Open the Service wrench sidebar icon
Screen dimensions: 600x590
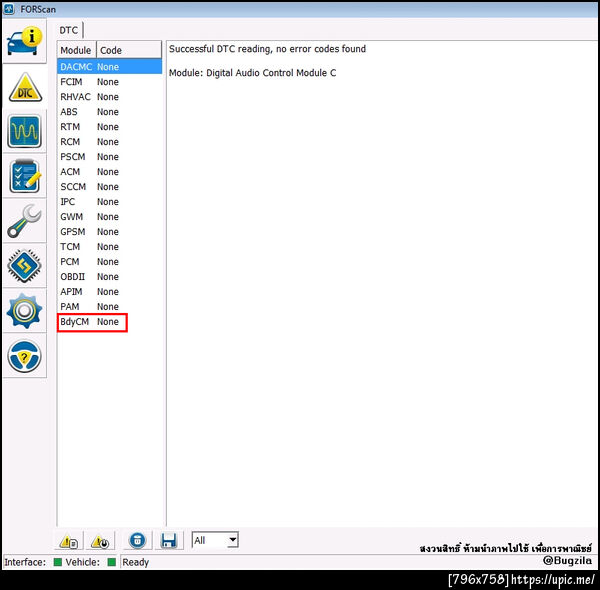24,221
